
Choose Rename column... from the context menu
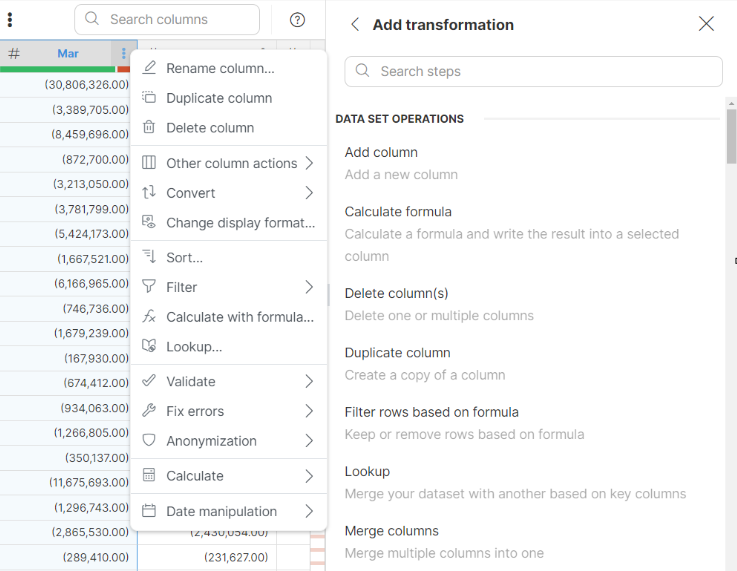point(228,68)
